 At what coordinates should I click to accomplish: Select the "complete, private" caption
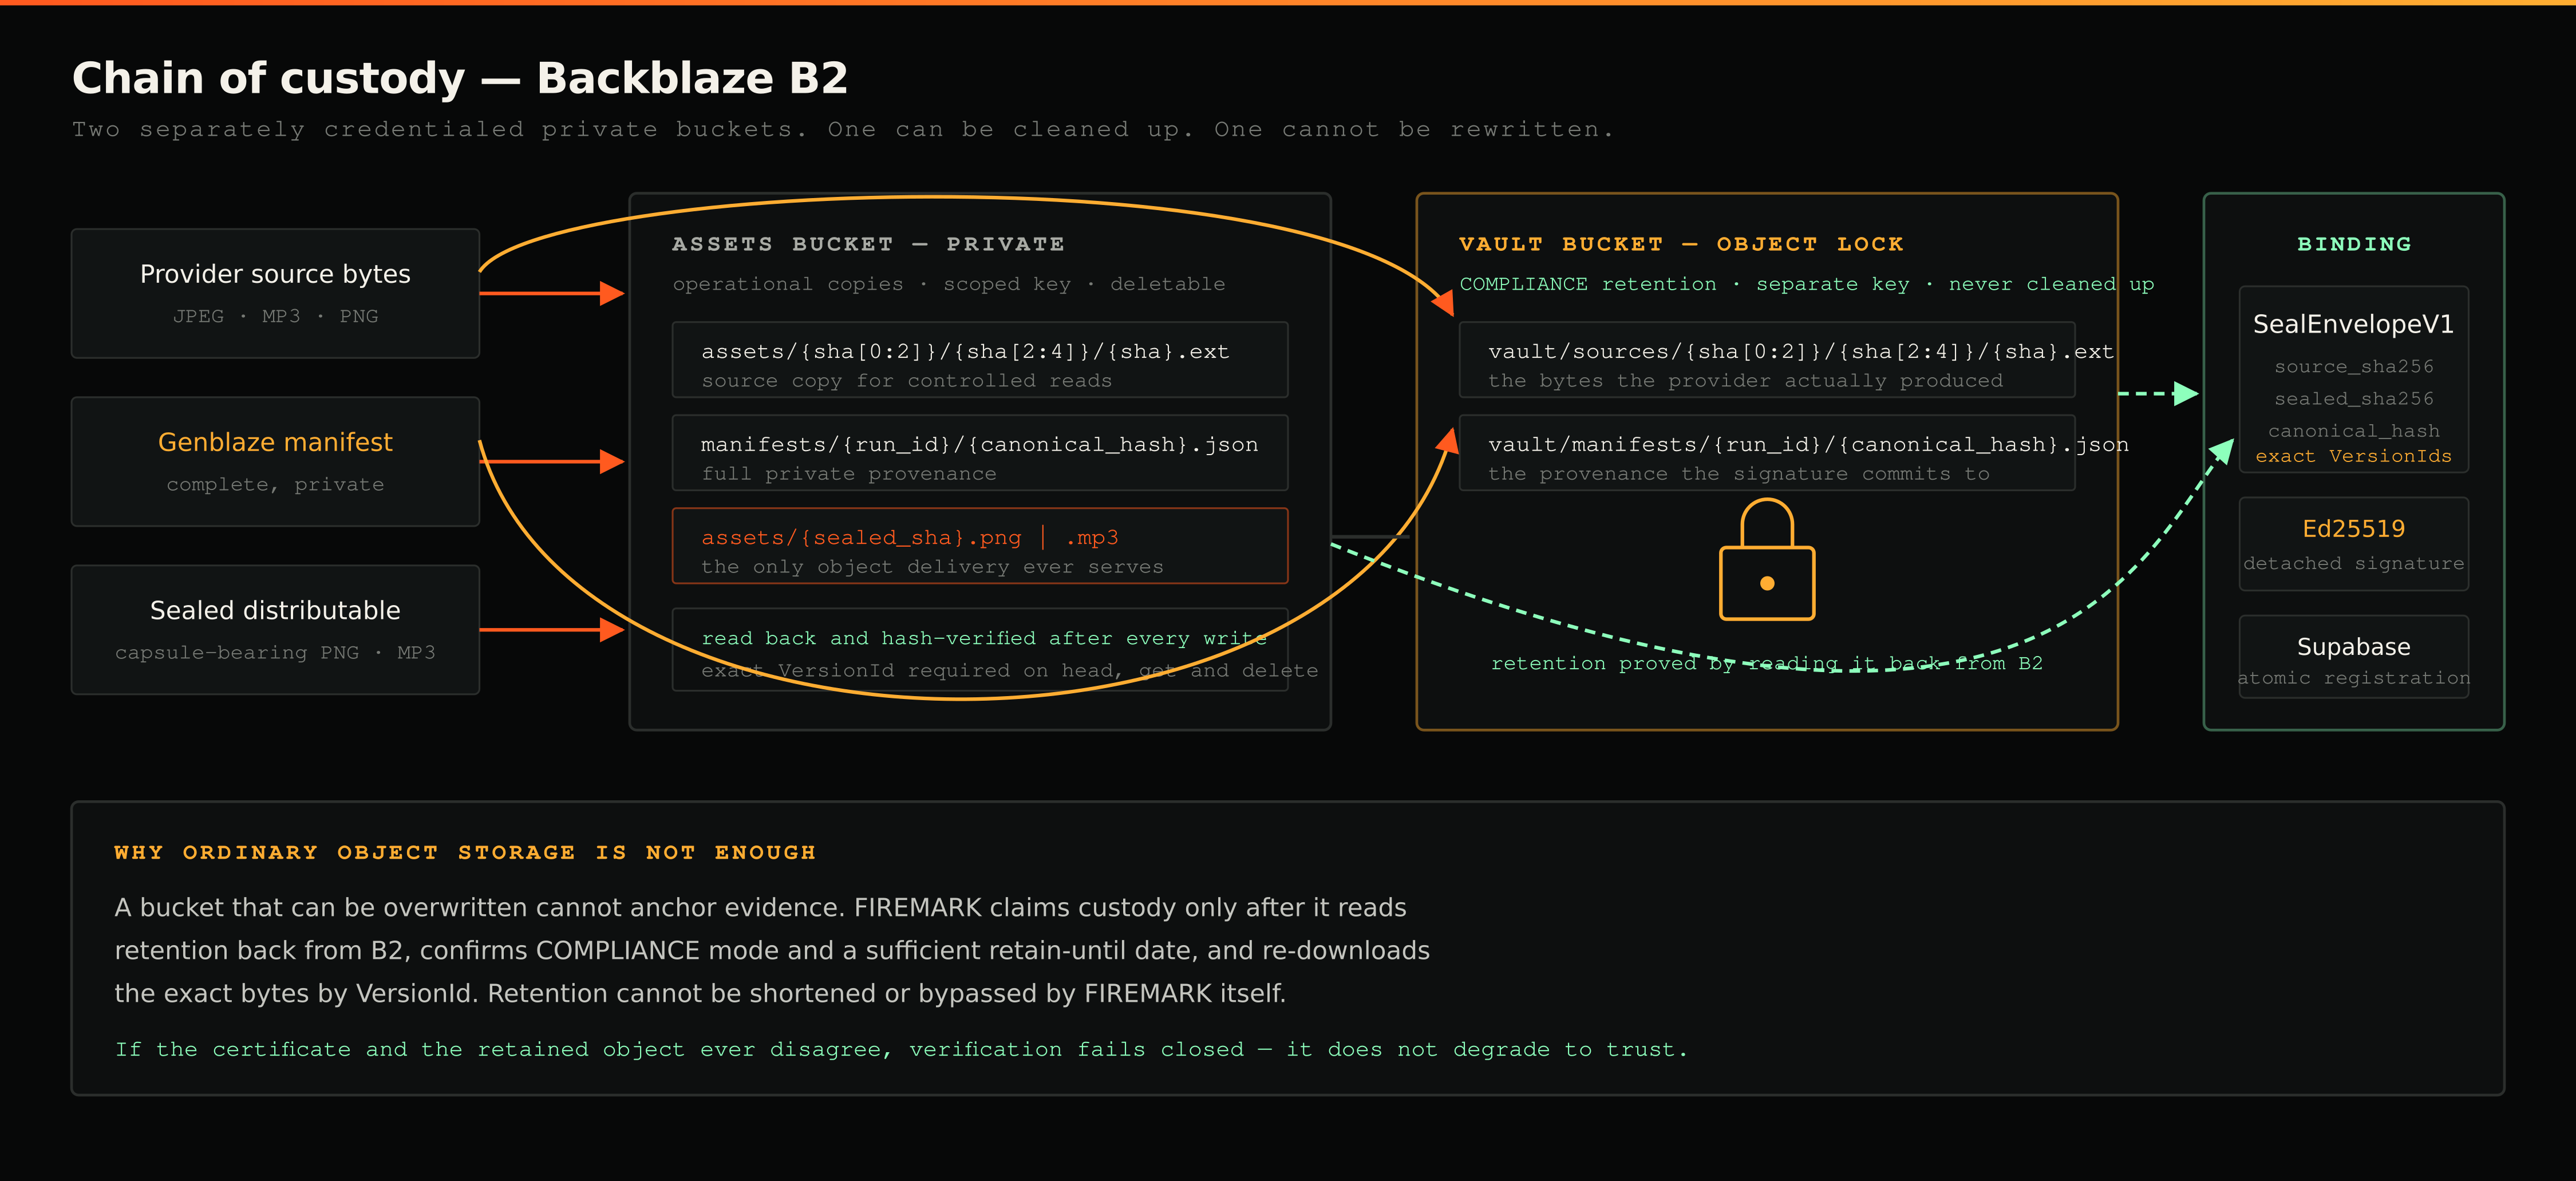(x=275, y=484)
